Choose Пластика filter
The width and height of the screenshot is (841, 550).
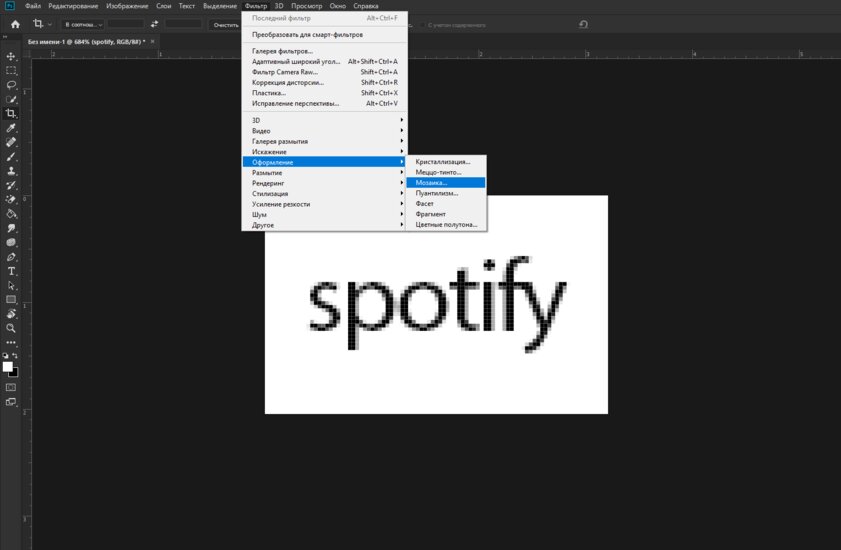[x=324, y=93]
